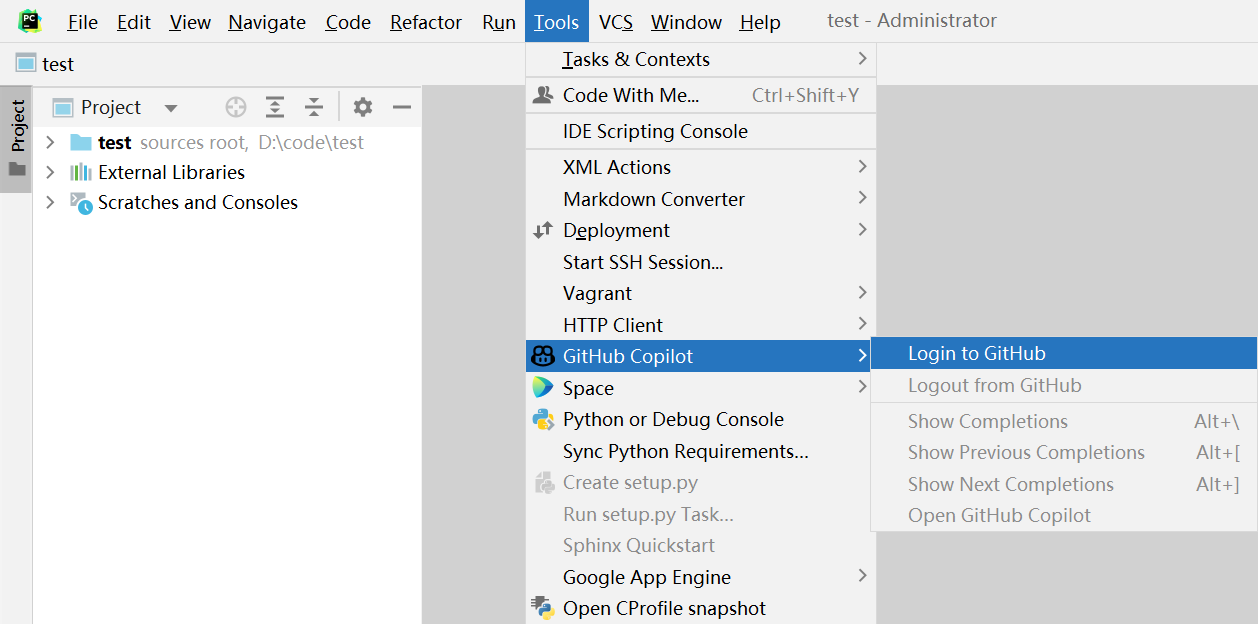Click the Scratches and Consoles icon
This screenshot has height=624, width=1258.
pos(81,202)
